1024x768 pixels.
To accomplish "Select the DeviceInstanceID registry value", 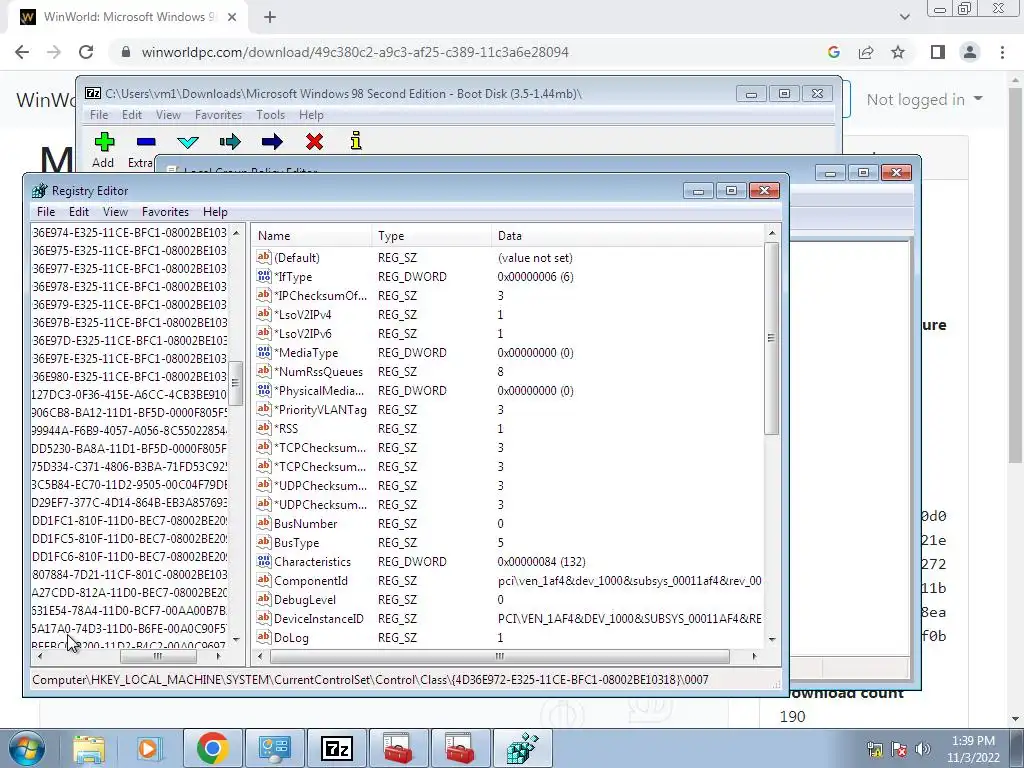I will (x=318, y=618).
